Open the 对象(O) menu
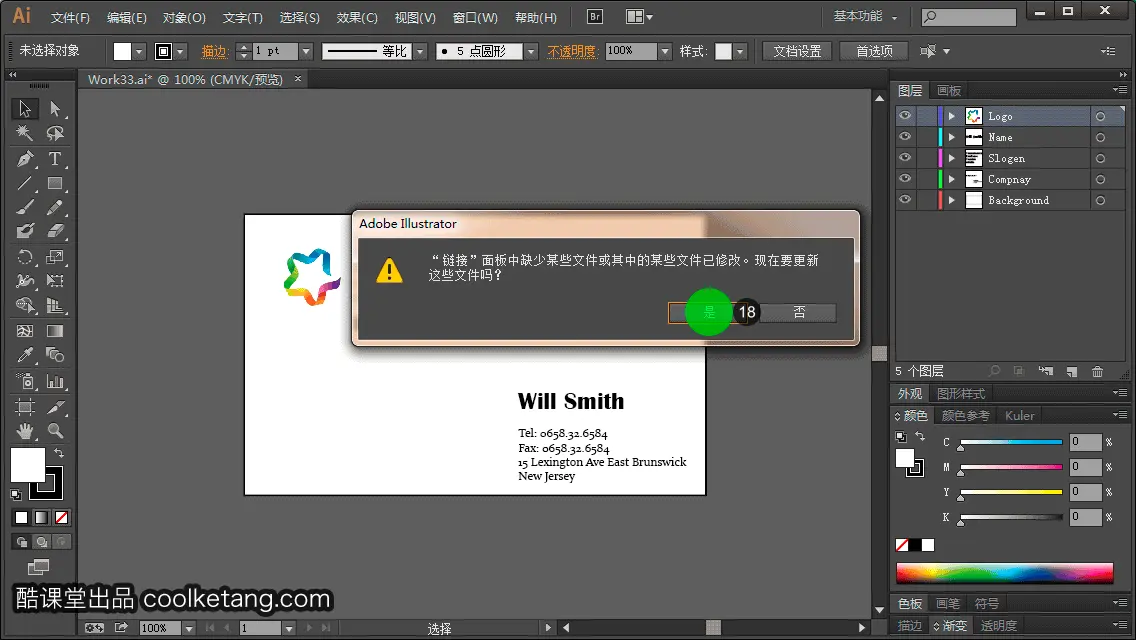This screenshot has width=1136, height=640. pyautogui.click(x=184, y=17)
